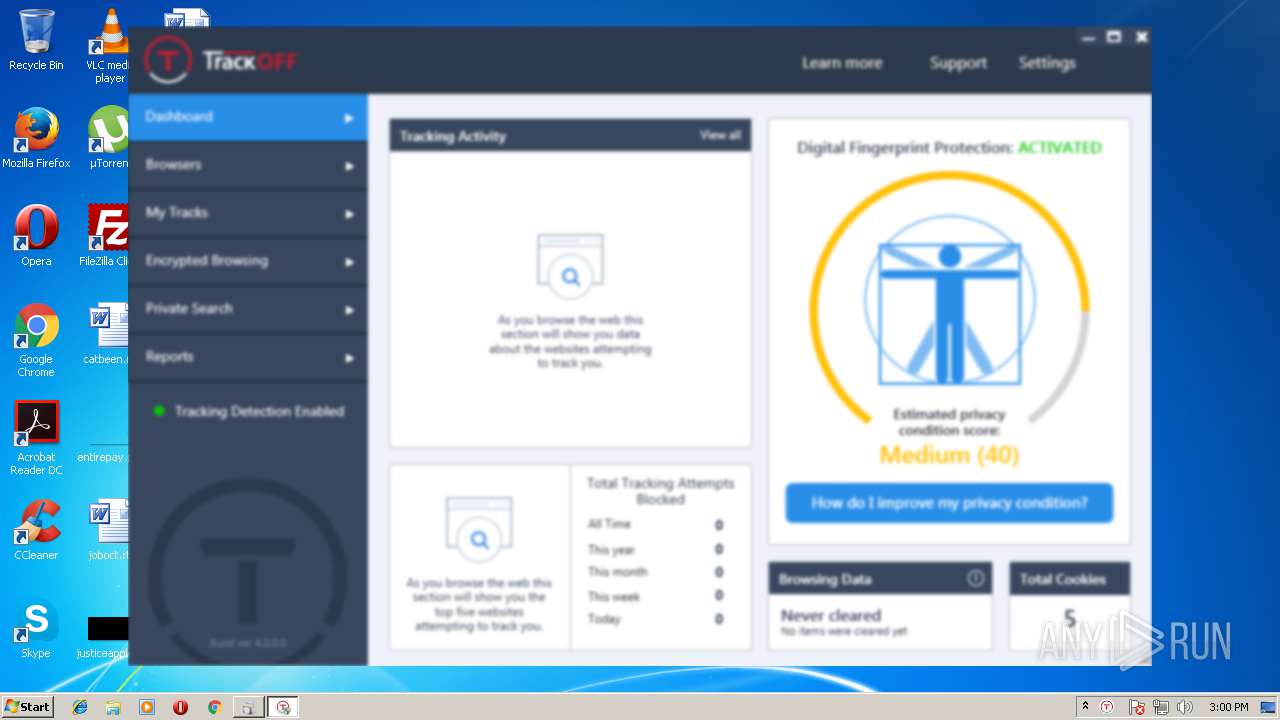The height and width of the screenshot is (720, 1280).
Task: Open the Browsers section in sidebar
Action: 248,165
